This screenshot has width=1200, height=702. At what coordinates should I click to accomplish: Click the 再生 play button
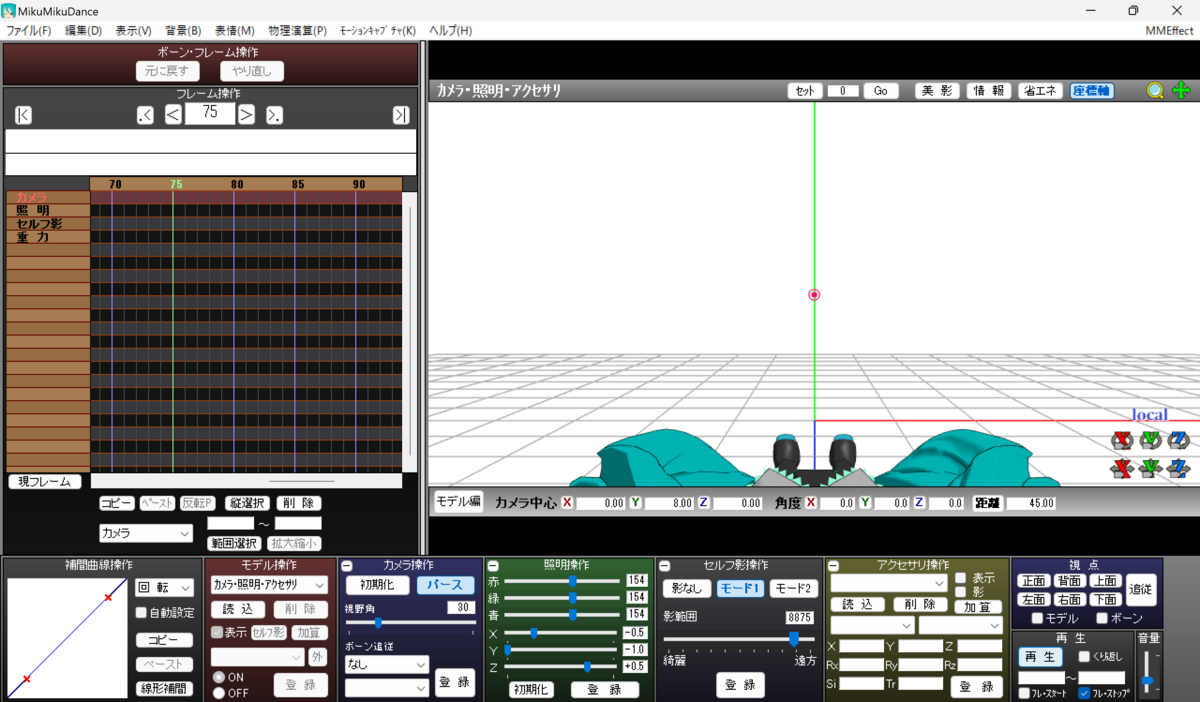click(x=1040, y=657)
